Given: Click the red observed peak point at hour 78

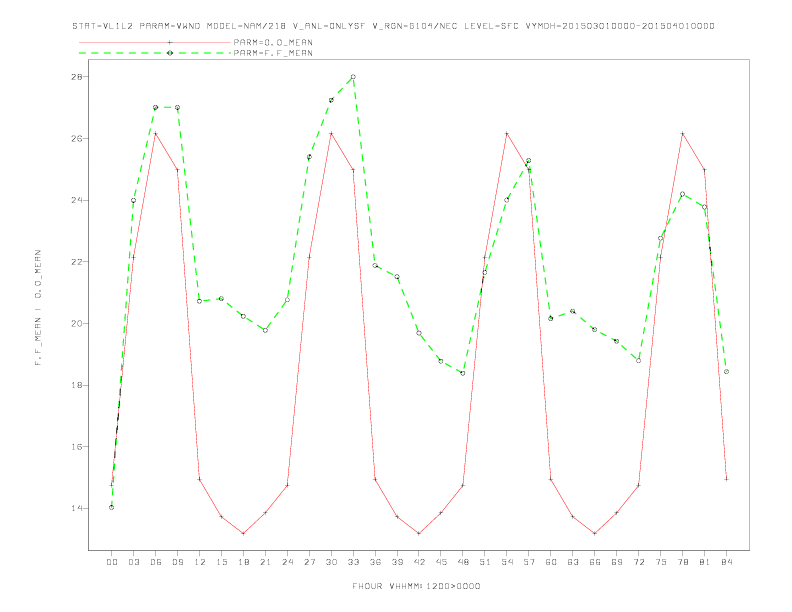Looking at the screenshot, I should (x=682, y=134).
